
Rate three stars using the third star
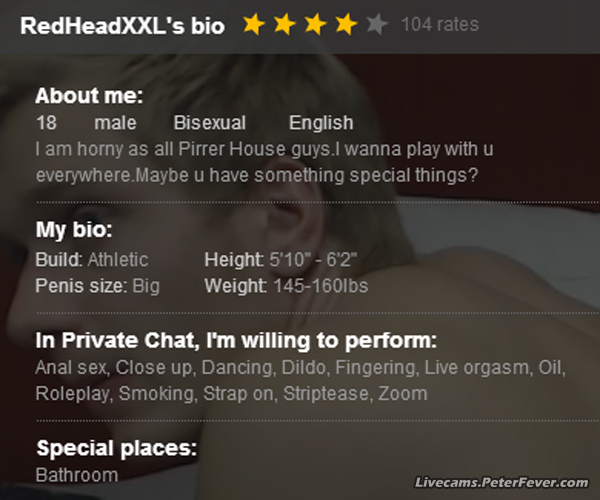(315, 24)
